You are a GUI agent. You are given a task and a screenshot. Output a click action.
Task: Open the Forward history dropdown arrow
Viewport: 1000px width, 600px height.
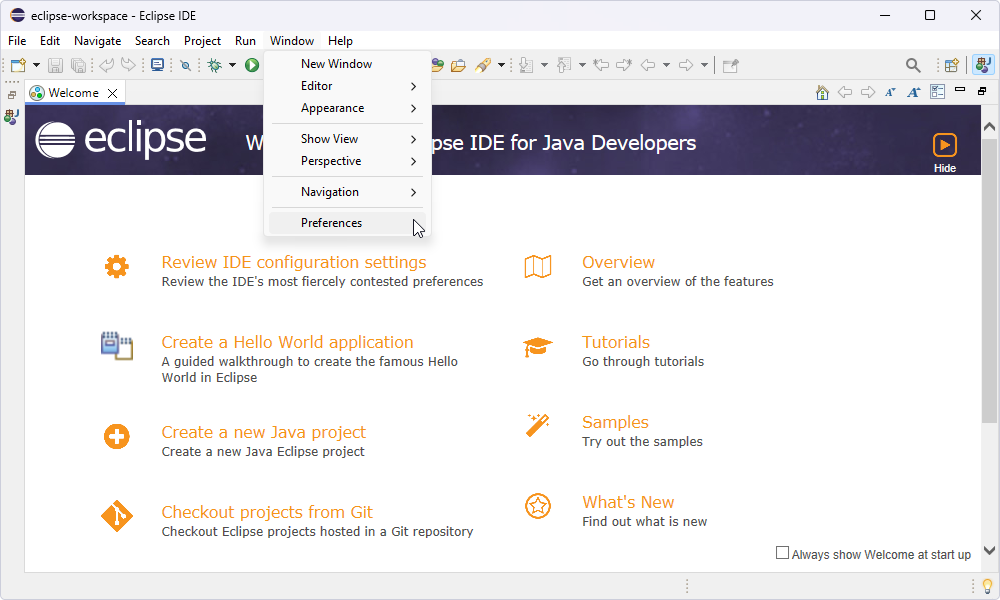coord(704,65)
